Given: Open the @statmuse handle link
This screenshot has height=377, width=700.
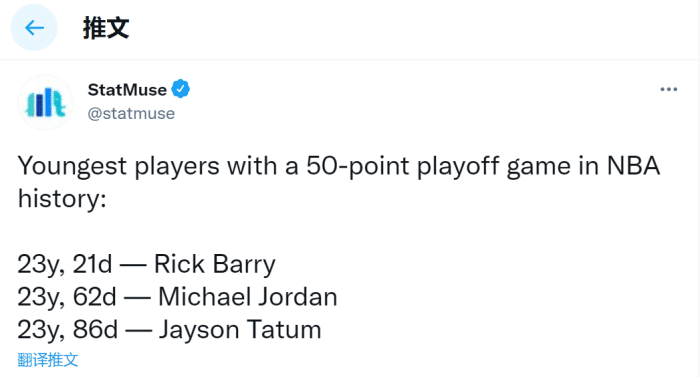Looking at the screenshot, I should [131, 113].
